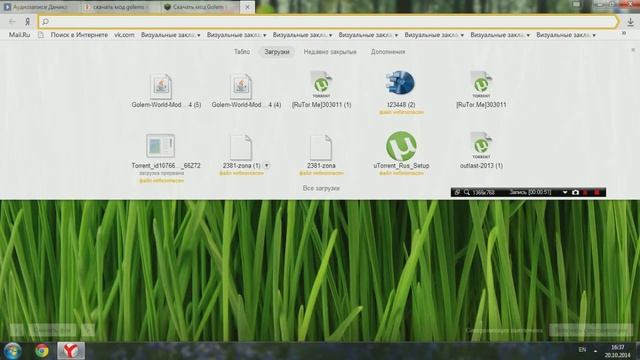
Task: Click the taskbar date 20.10.2014
Action: tap(617, 356)
